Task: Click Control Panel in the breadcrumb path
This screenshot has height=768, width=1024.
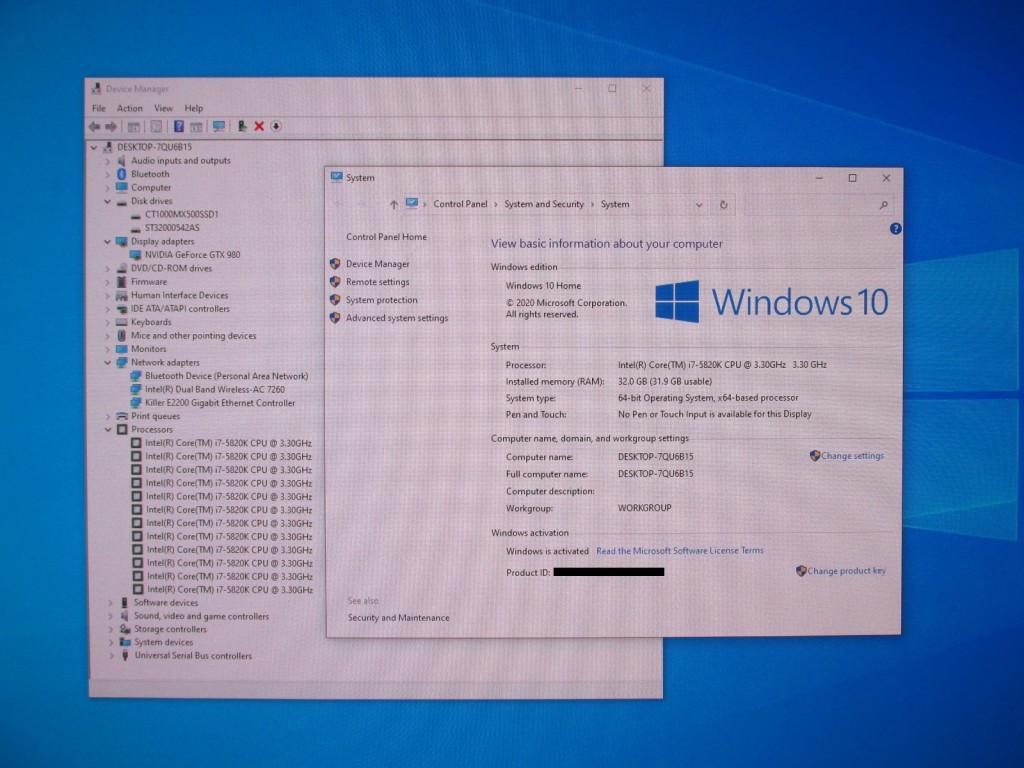Action: 460,204
